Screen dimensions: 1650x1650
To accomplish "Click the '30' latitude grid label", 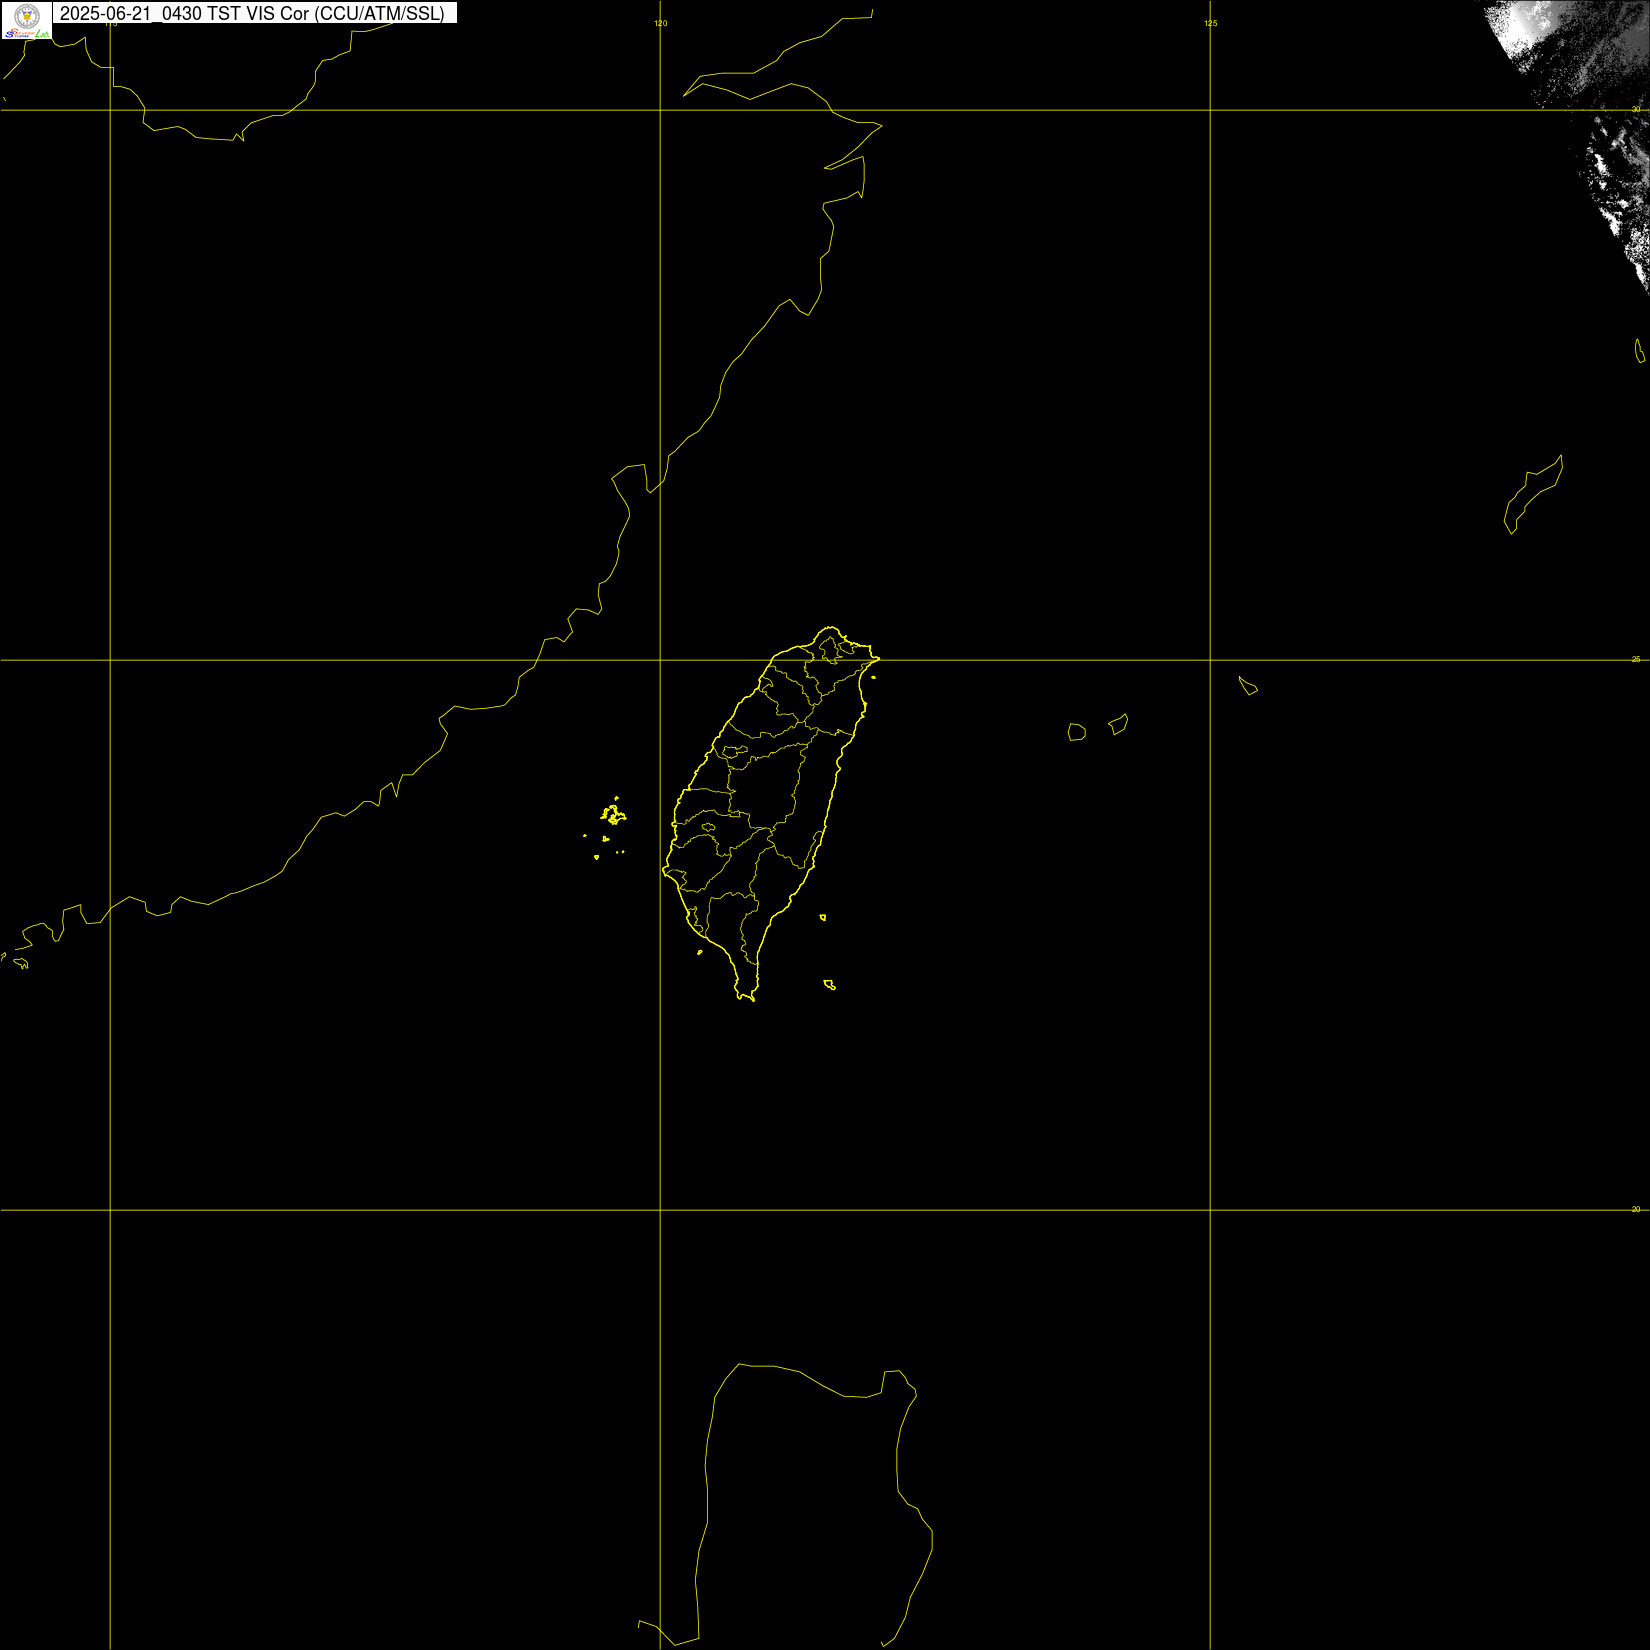I will (1636, 109).
